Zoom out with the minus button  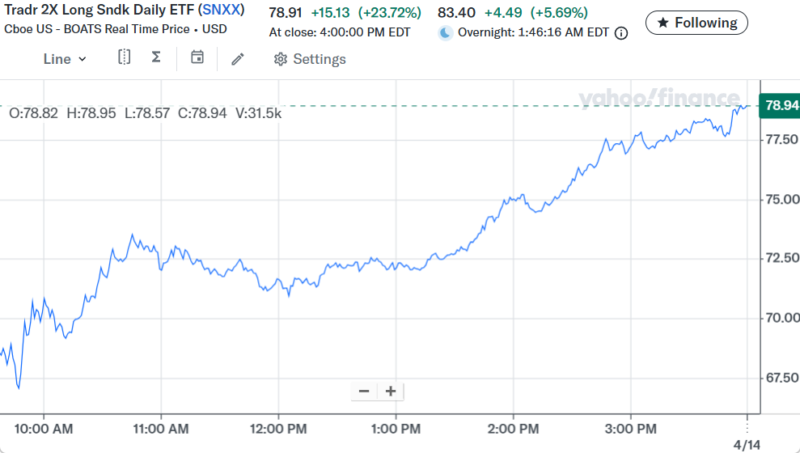364,391
